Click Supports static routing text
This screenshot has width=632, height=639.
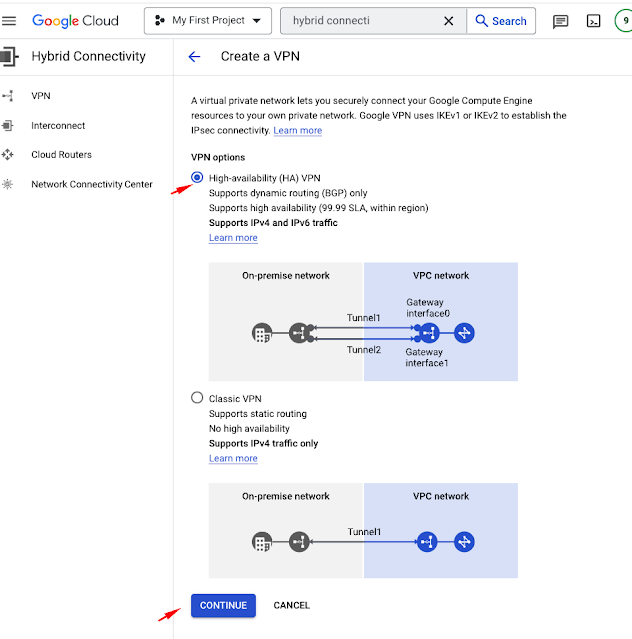pos(258,414)
